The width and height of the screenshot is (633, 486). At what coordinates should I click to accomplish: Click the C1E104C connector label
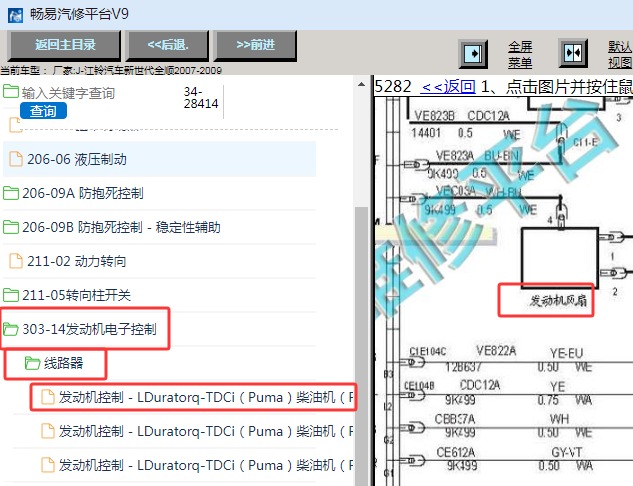click(x=428, y=352)
